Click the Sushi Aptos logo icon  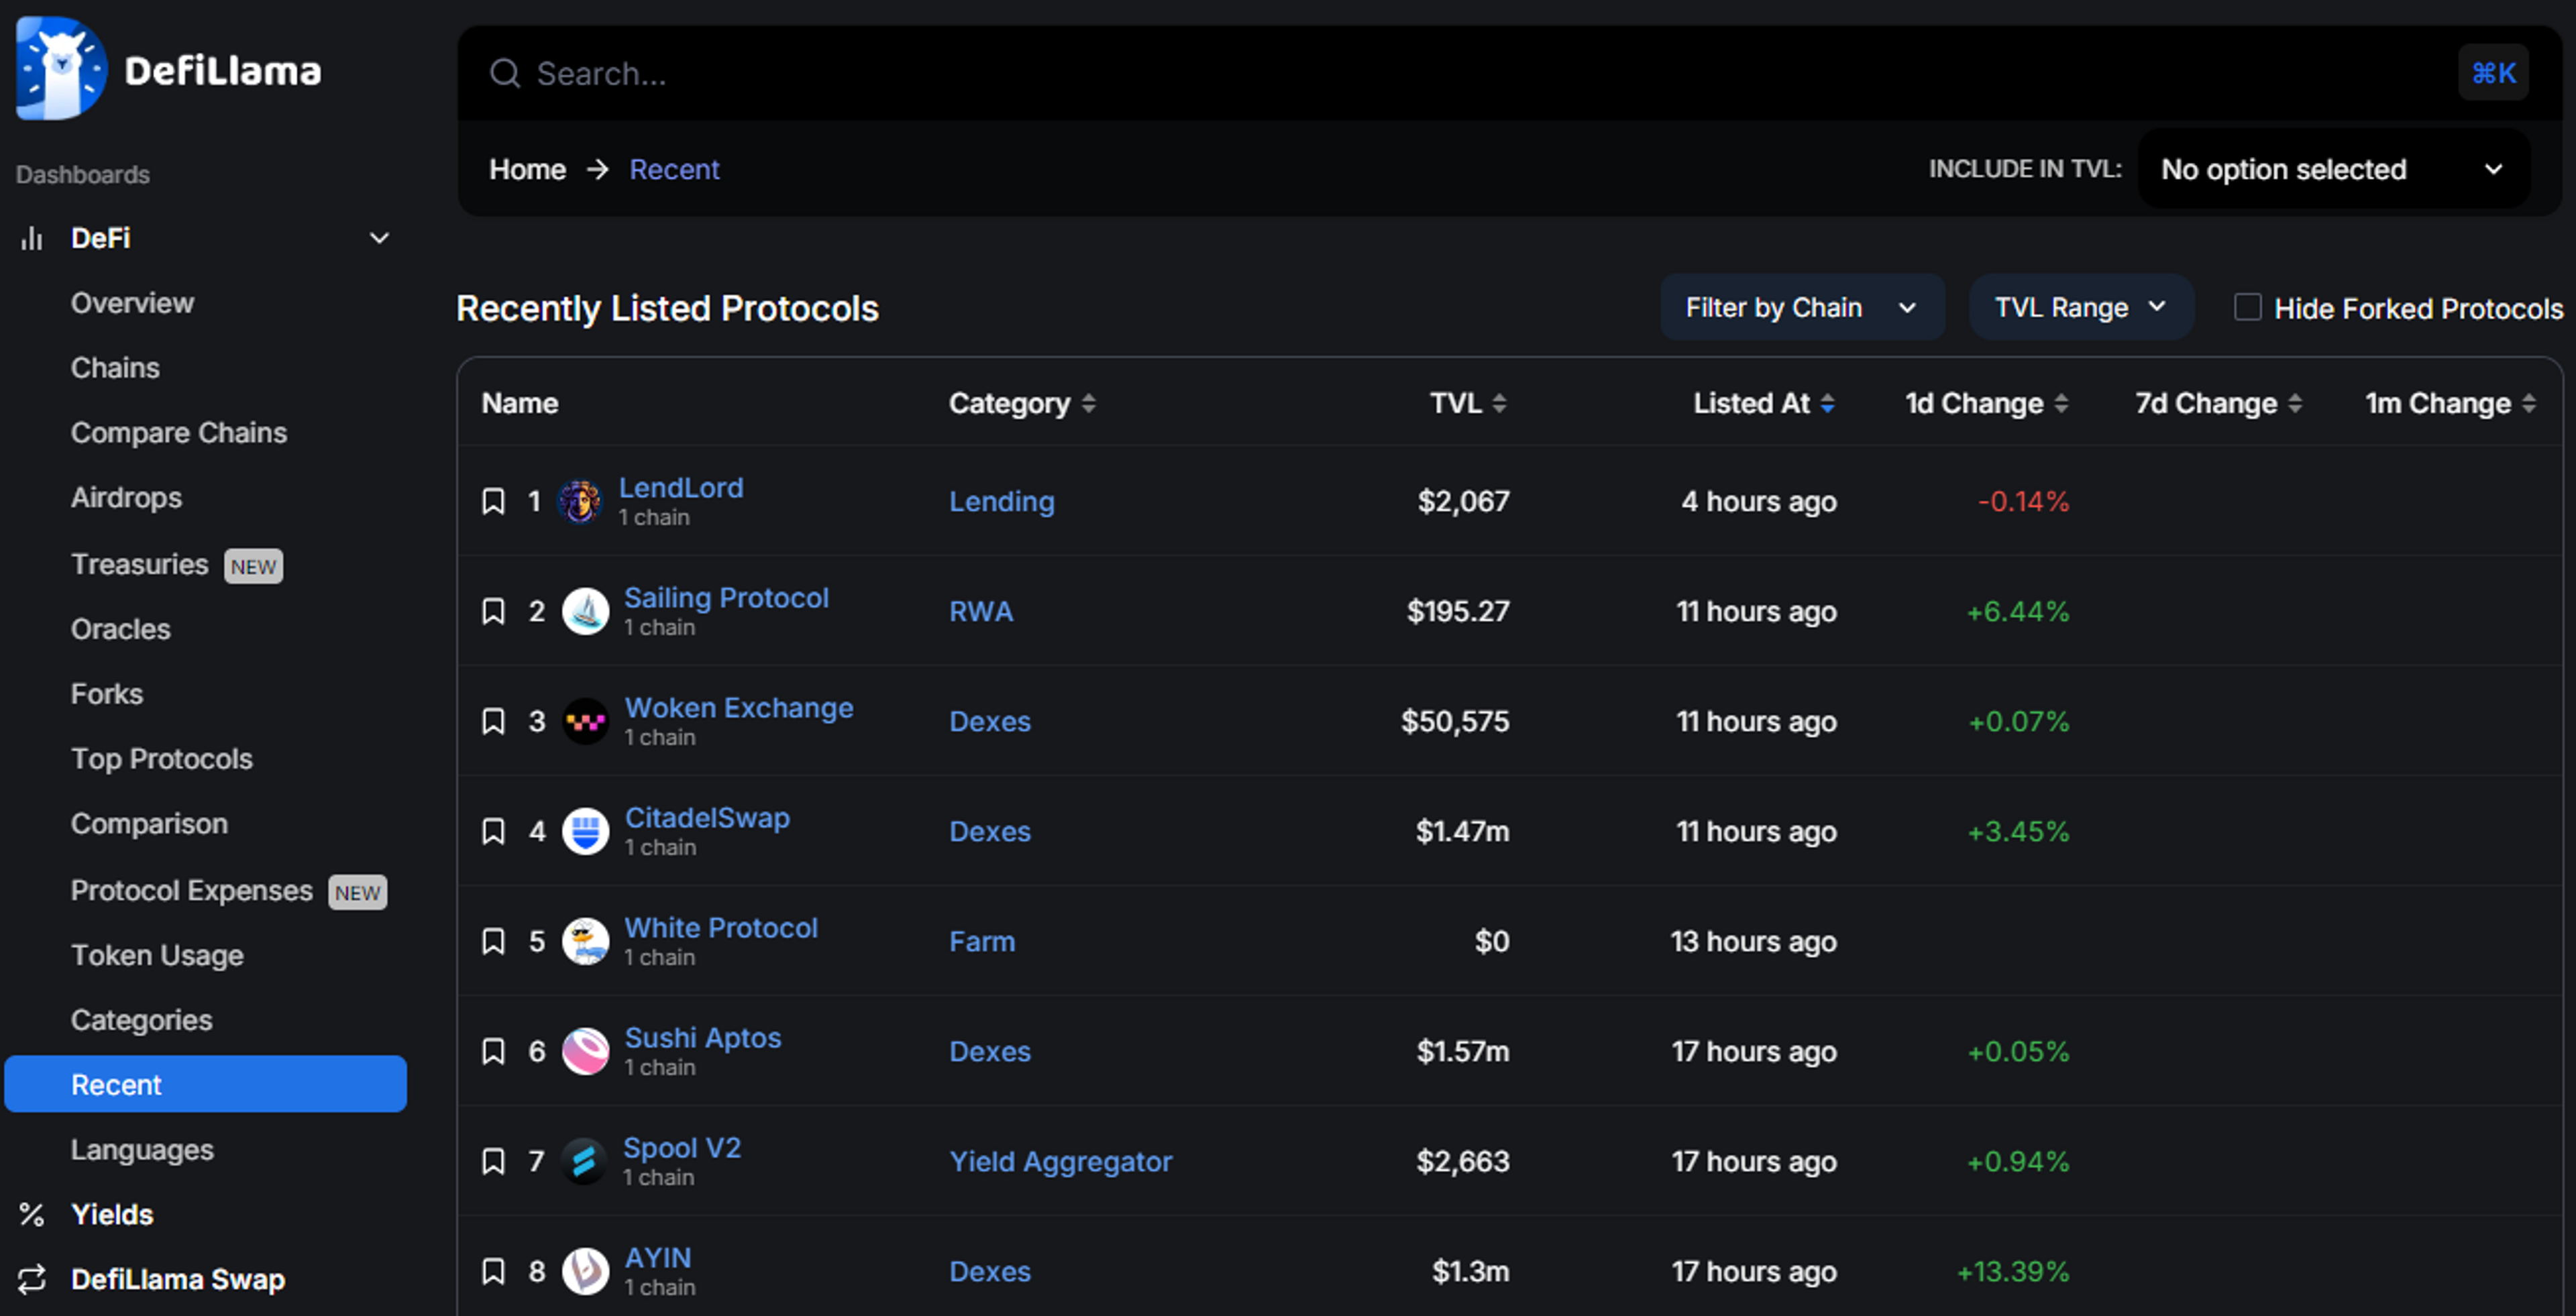[x=586, y=1051]
